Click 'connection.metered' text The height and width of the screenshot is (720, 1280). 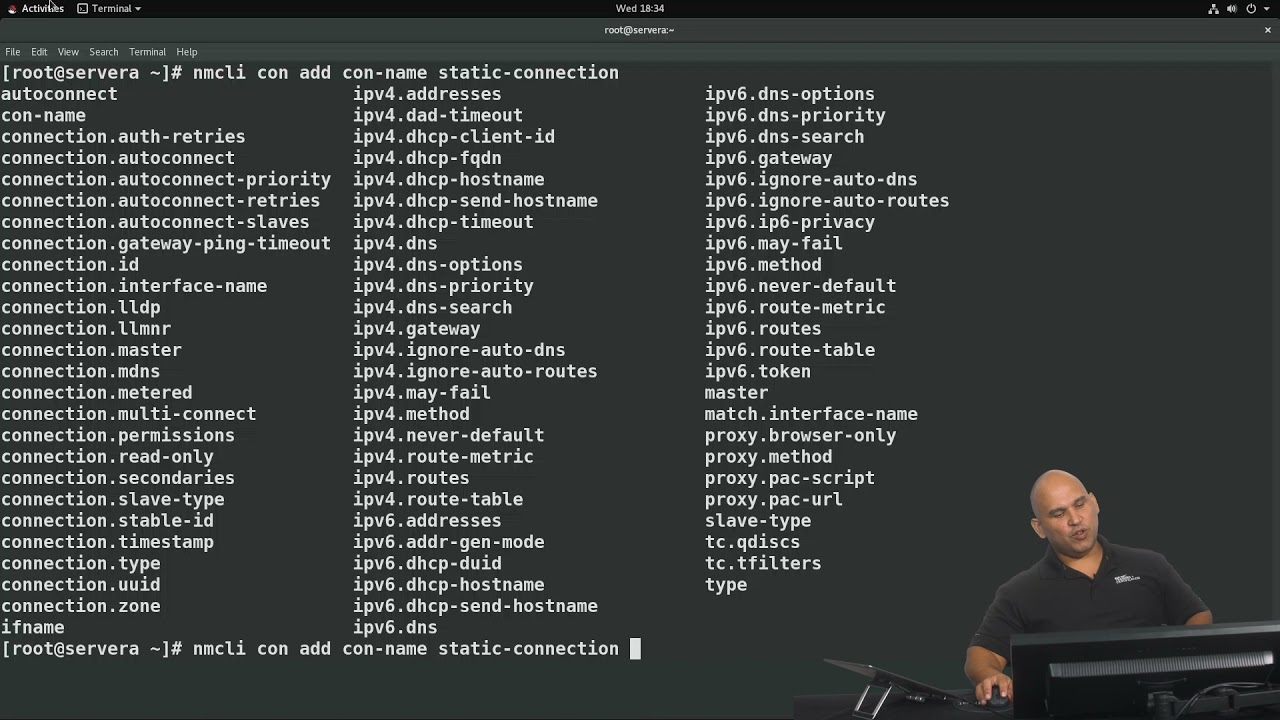(96, 393)
